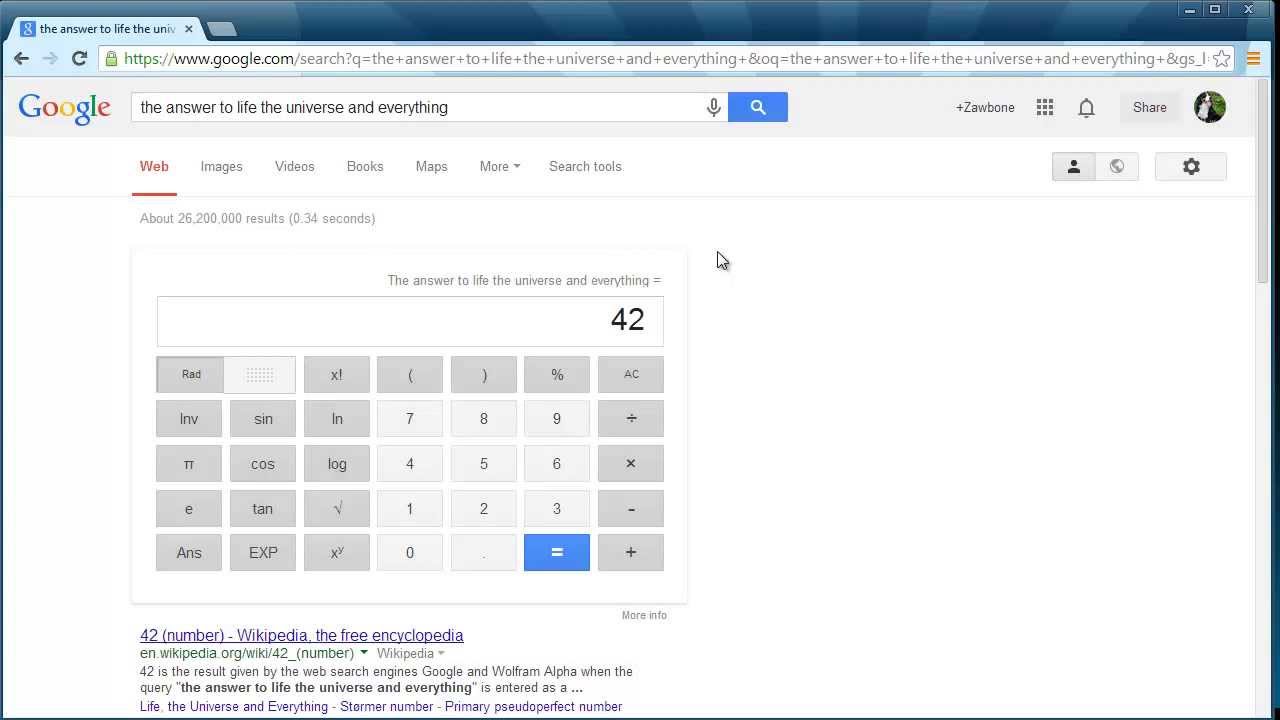Click More info under calculator
Image resolution: width=1280 pixels, height=720 pixels.
[x=644, y=615]
